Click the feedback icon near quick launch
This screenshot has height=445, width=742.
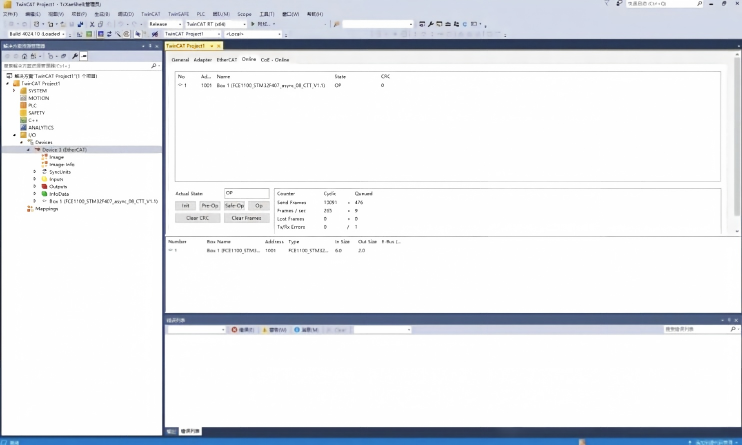tap(619, 3)
